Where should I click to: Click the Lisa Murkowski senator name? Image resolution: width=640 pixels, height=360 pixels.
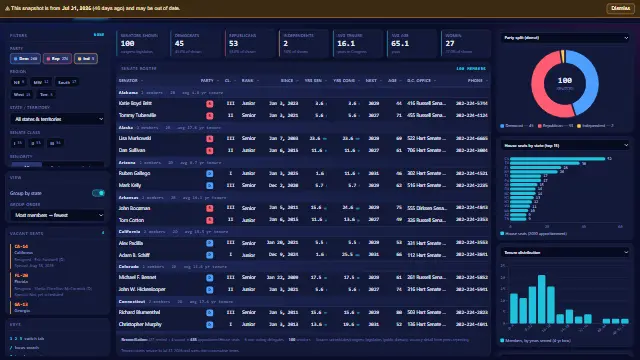135,139
